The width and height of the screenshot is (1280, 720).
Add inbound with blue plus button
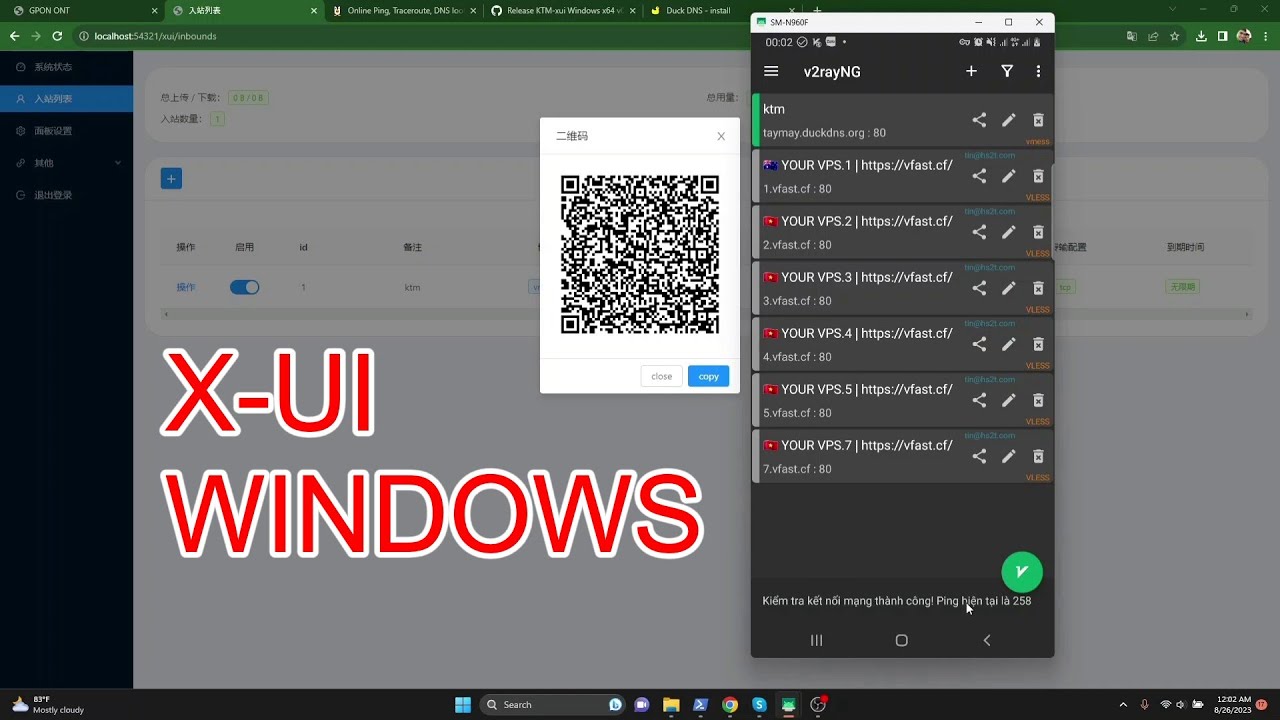(x=171, y=179)
